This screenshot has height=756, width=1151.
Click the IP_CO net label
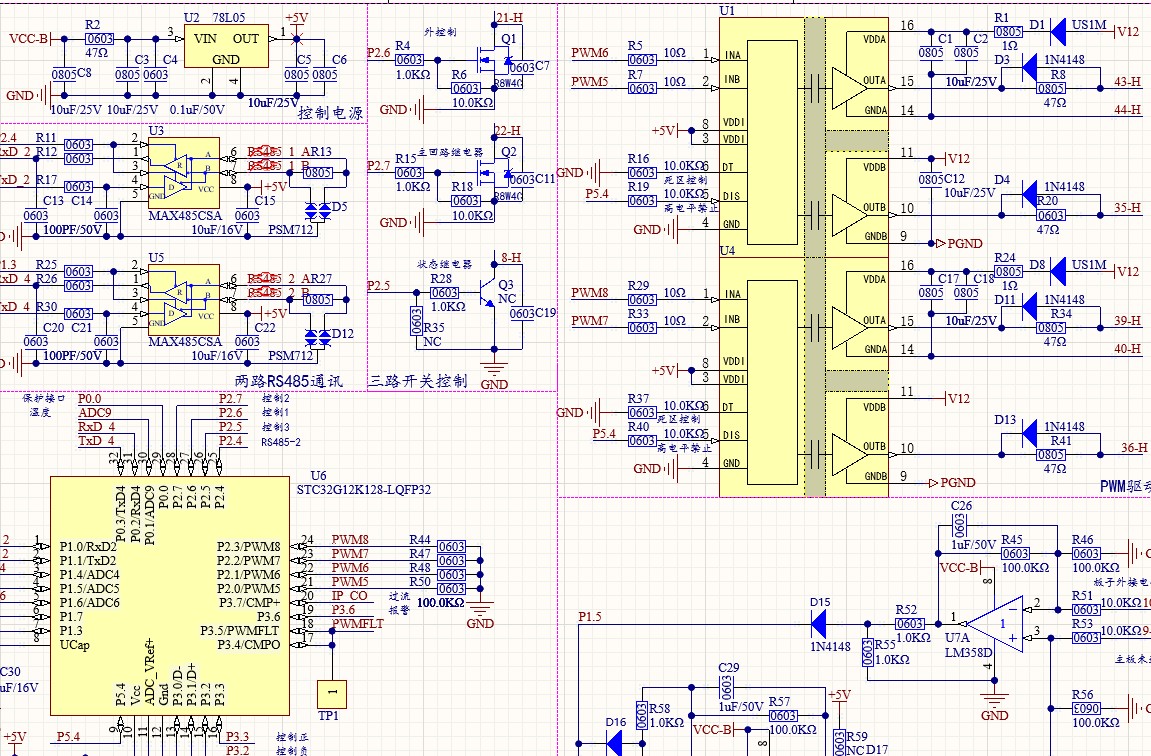tap(350, 596)
